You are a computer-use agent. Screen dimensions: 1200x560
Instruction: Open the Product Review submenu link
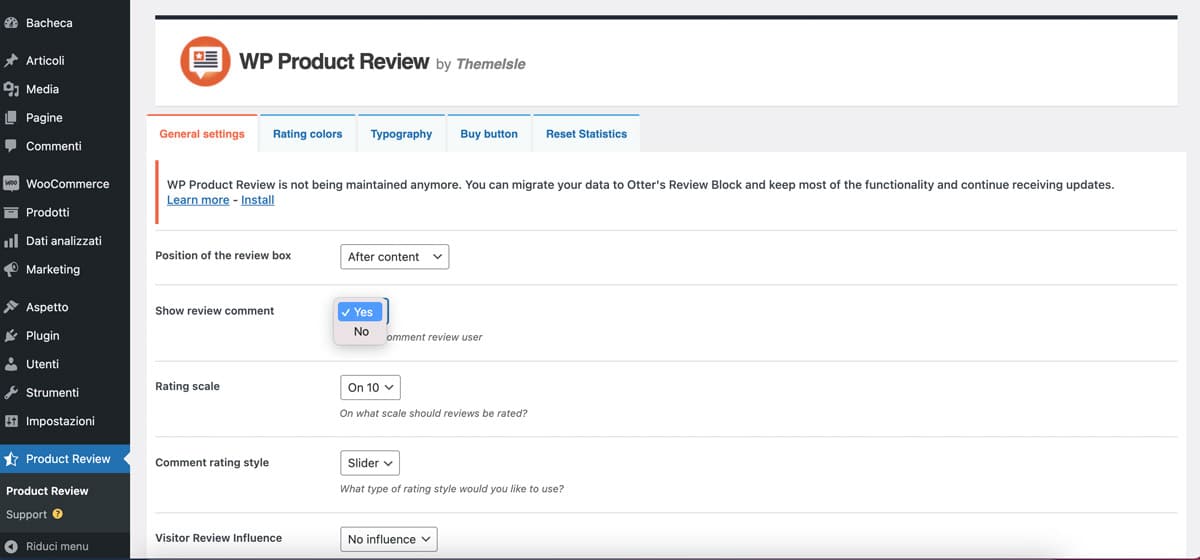tap(47, 491)
